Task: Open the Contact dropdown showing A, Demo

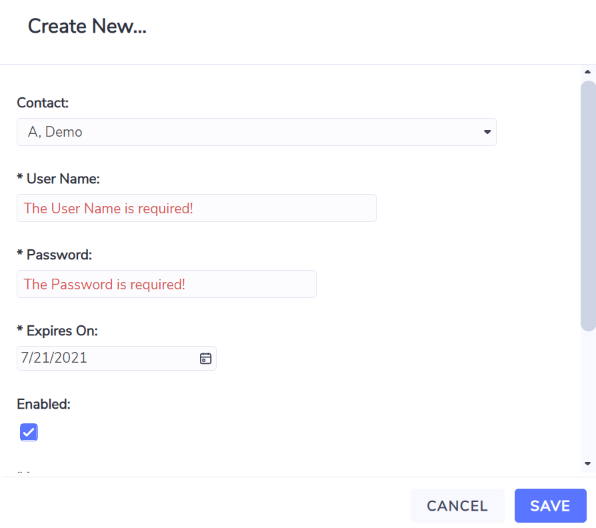Action: coord(257,132)
